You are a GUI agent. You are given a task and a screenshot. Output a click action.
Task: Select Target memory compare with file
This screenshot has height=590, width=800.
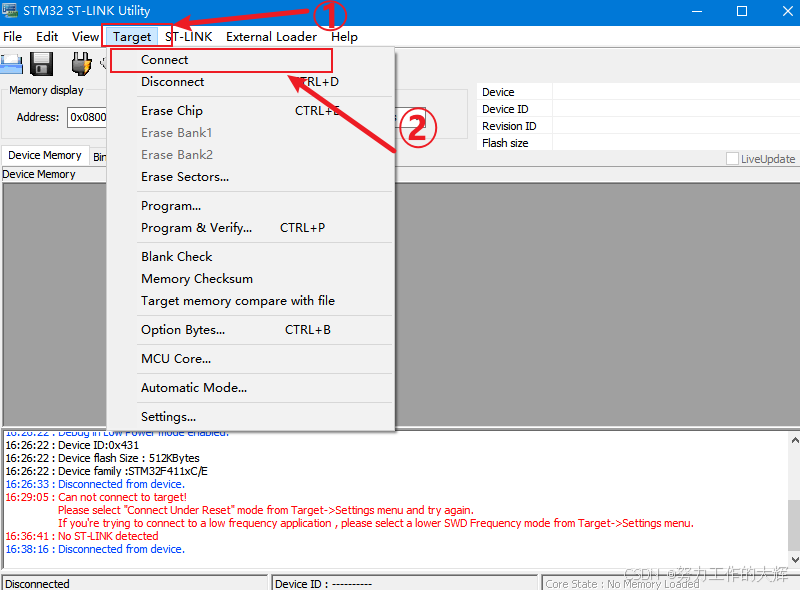tap(251, 301)
